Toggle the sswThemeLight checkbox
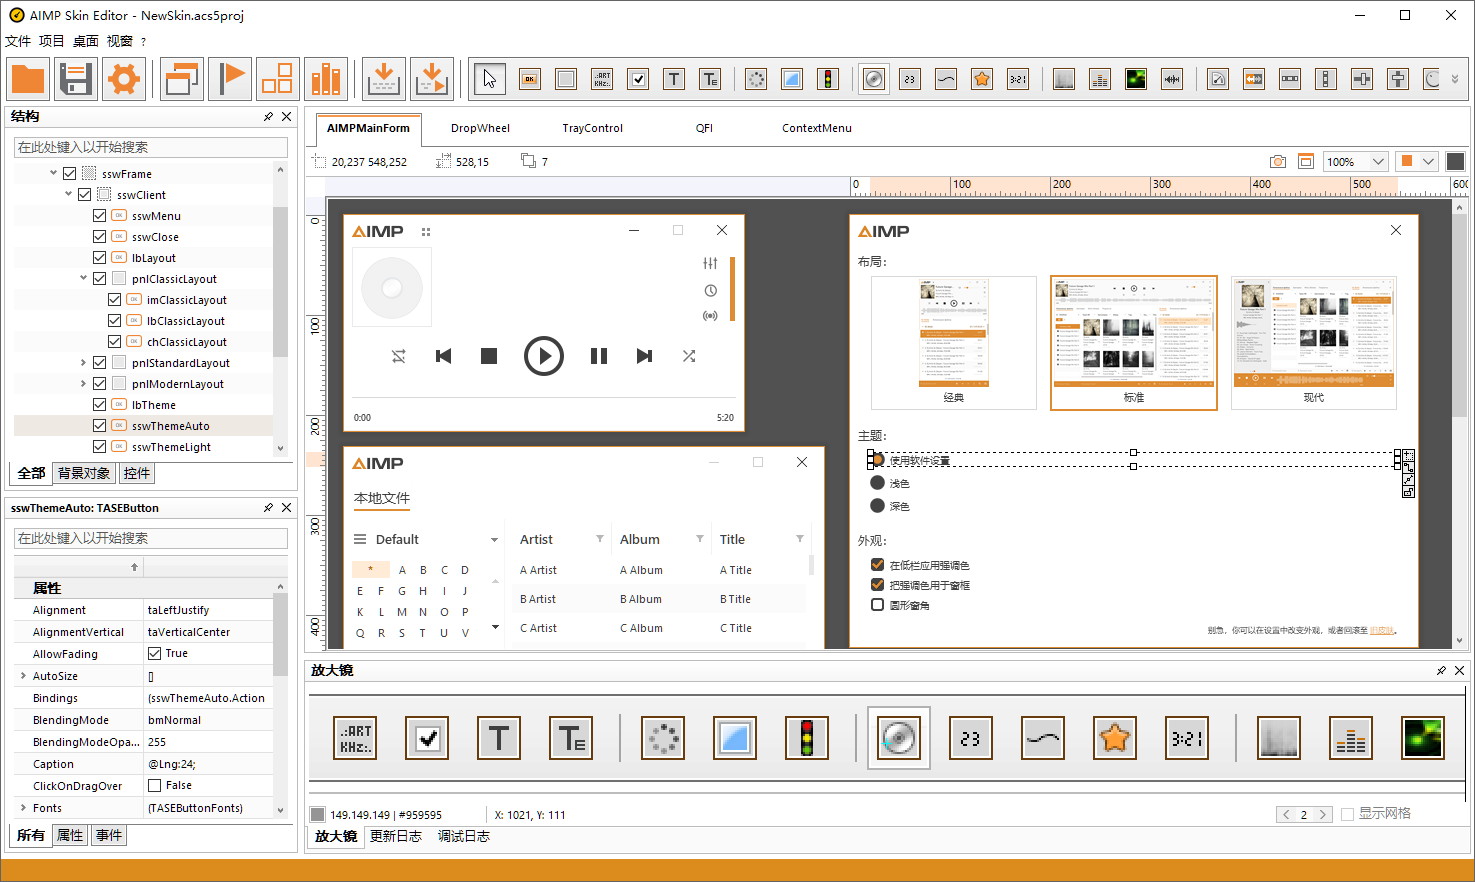 99,446
